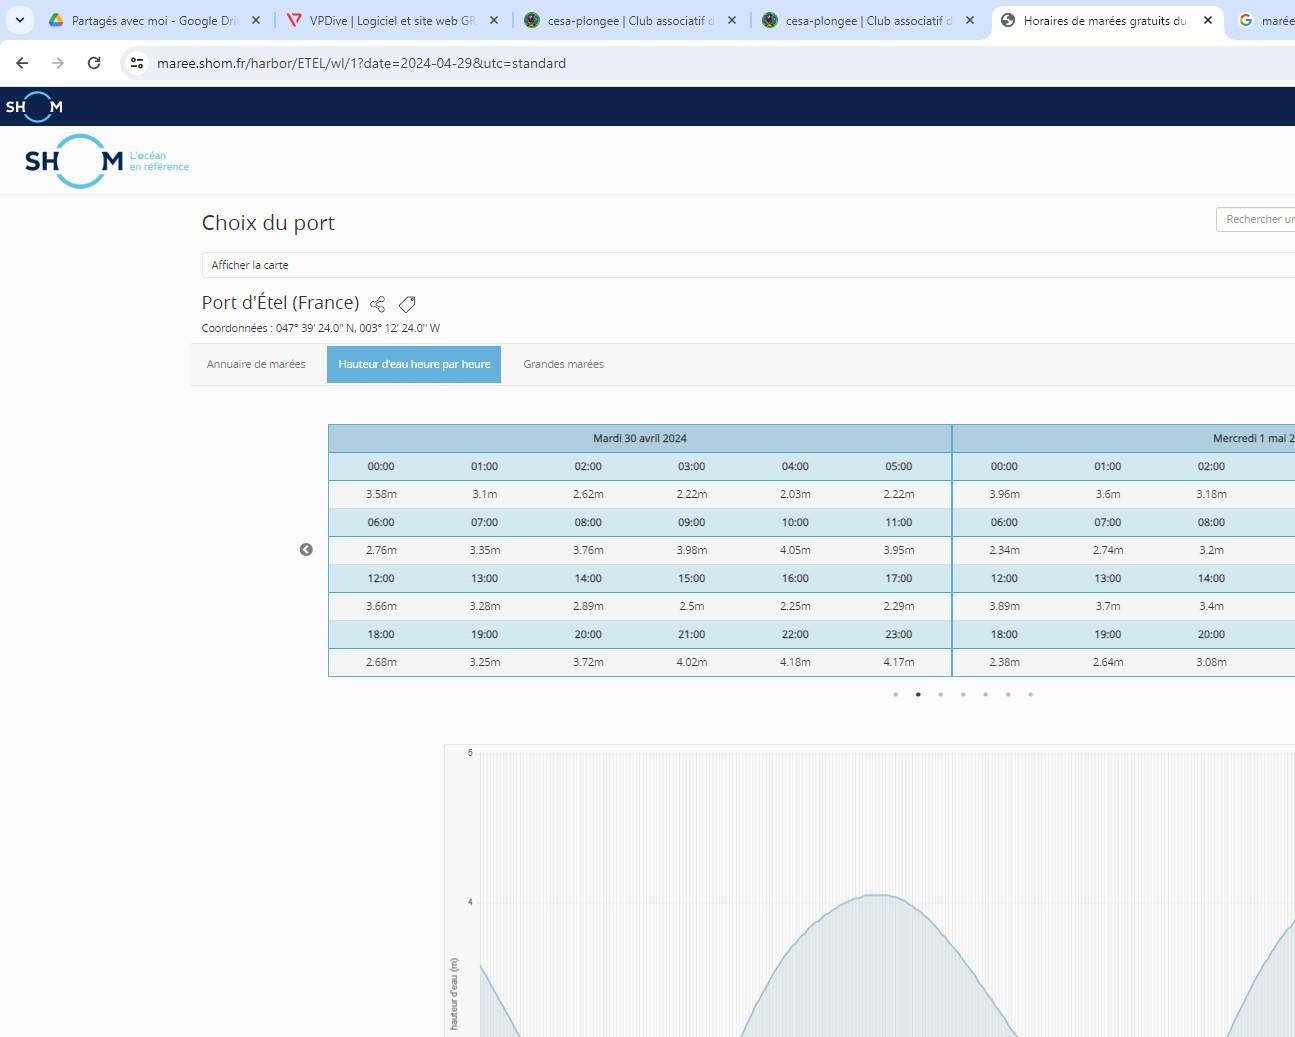1295x1037 pixels.
Task: Click the tag icon next to Port d'Étel
Action: click(407, 304)
